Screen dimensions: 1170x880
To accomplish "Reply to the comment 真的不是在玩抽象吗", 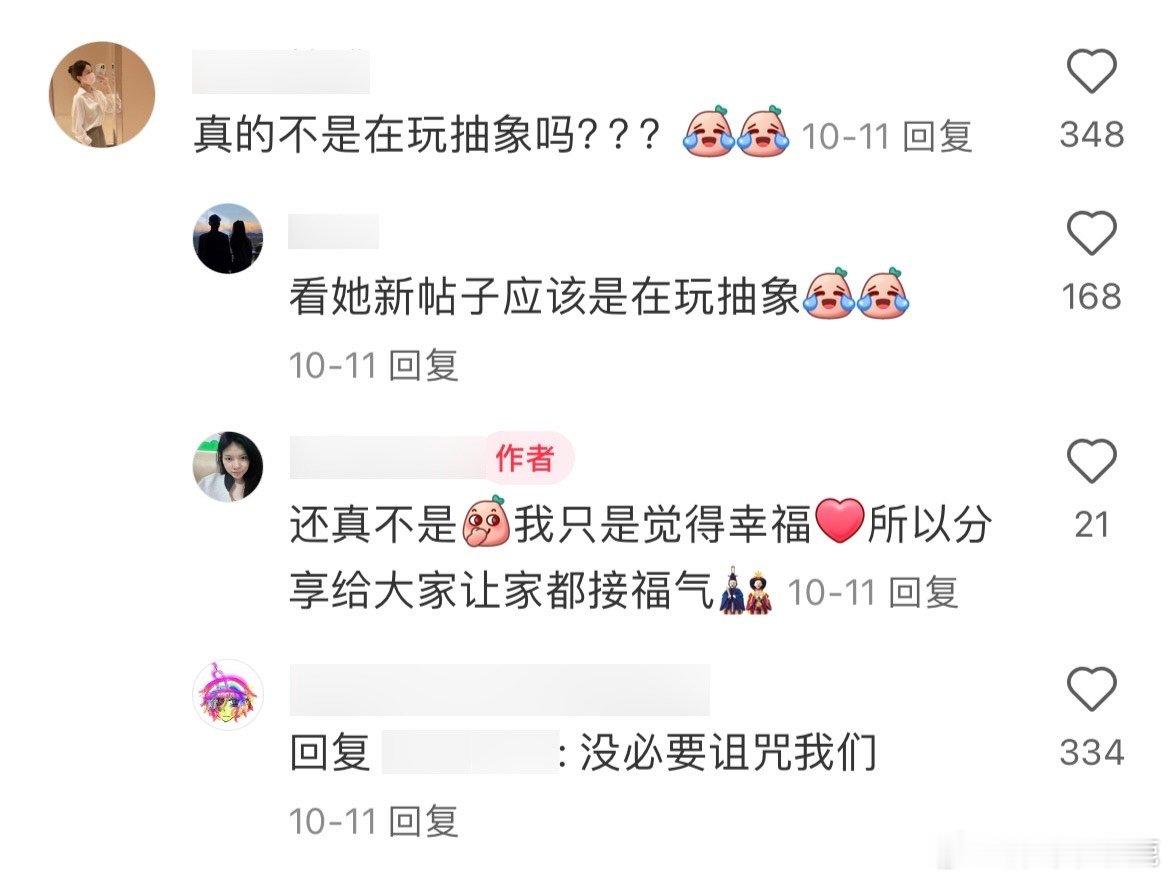I will tap(937, 137).
